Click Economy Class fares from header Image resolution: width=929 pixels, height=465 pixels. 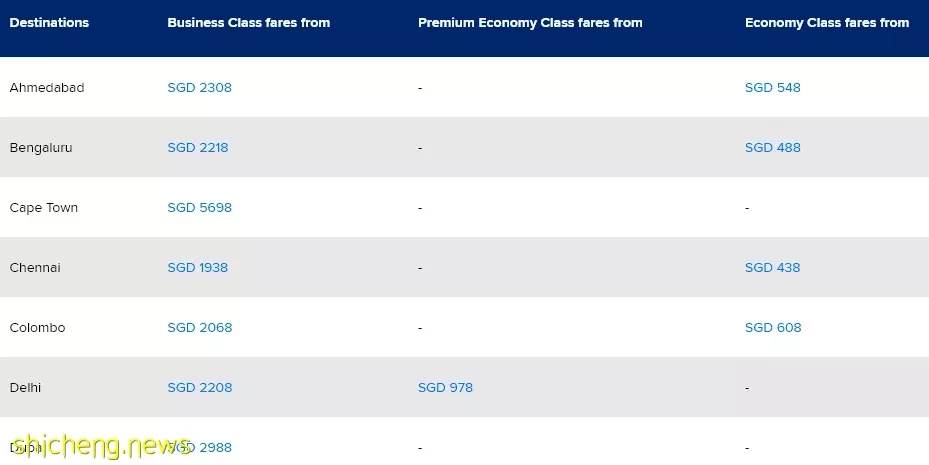(827, 23)
